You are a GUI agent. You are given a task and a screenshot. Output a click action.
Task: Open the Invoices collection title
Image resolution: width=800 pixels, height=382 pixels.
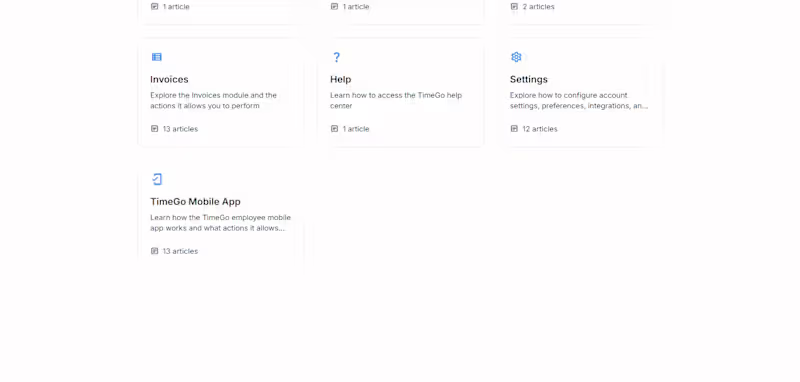(169, 80)
